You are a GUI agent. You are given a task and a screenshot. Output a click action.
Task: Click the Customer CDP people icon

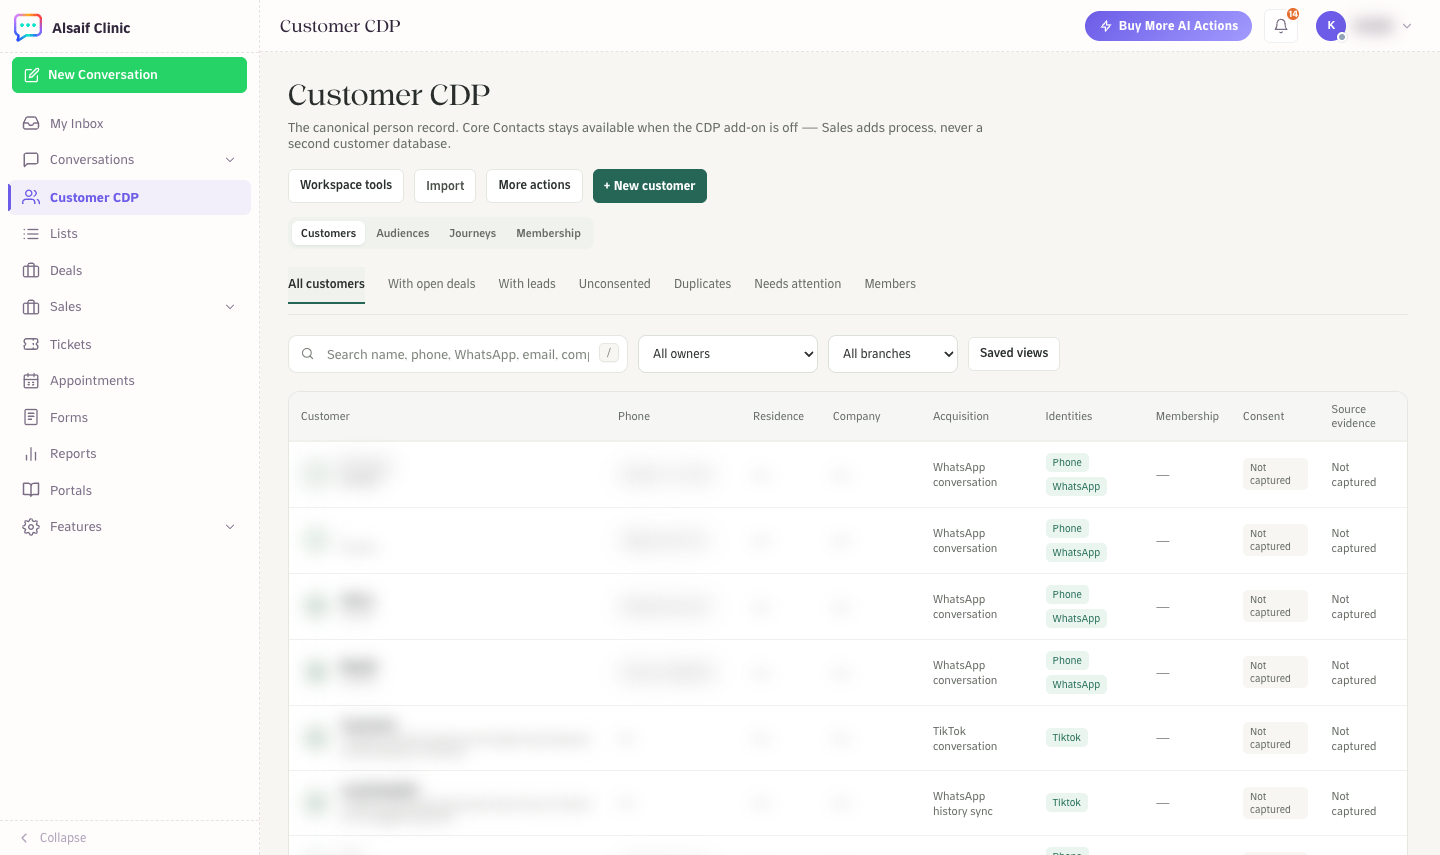pos(31,197)
